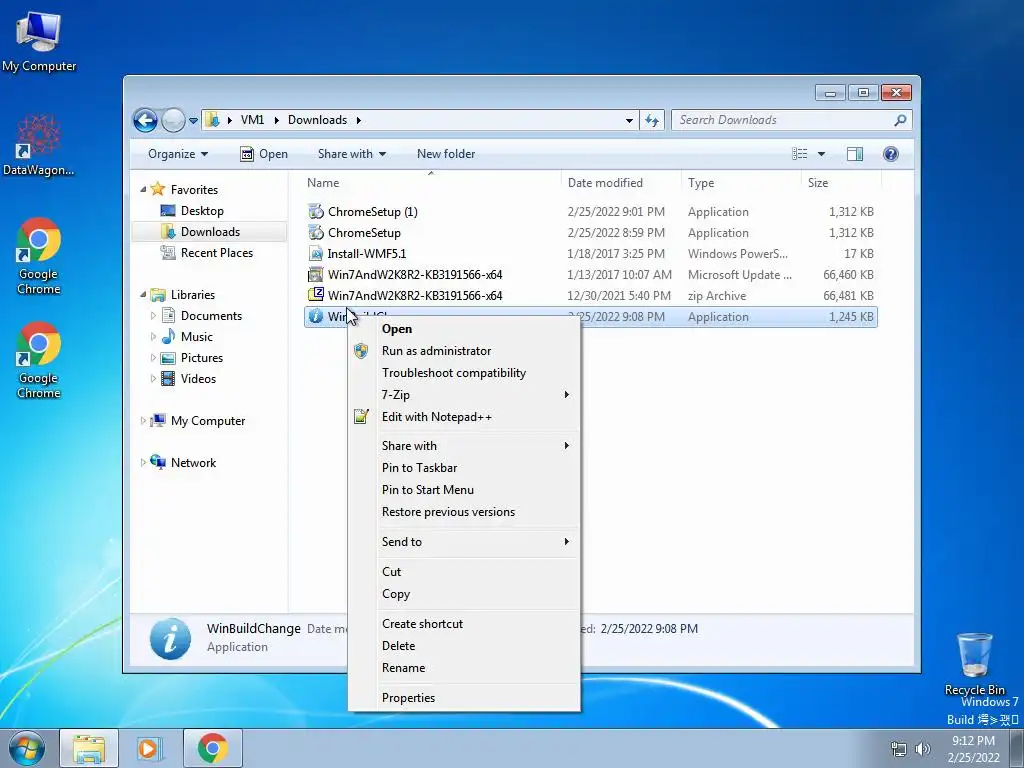Open the DataWagon desktop shortcut
Viewport: 1024px width, 768px height.
[39, 145]
